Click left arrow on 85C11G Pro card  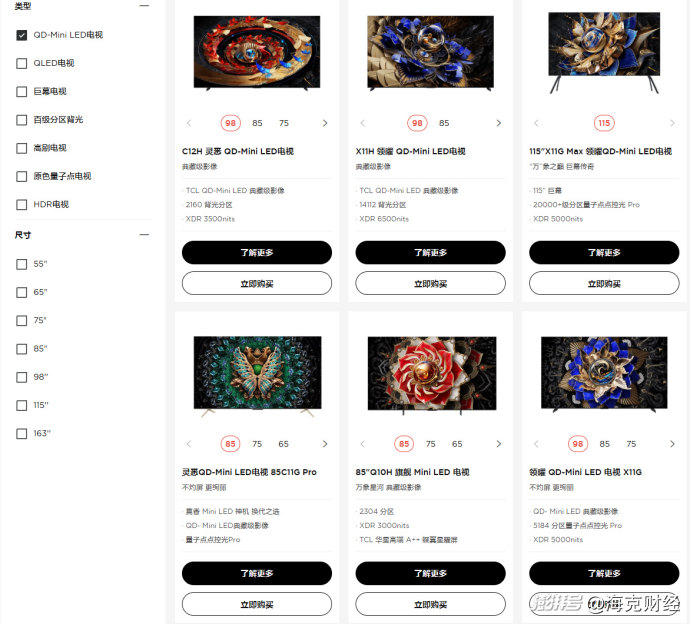(x=189, y=444)
